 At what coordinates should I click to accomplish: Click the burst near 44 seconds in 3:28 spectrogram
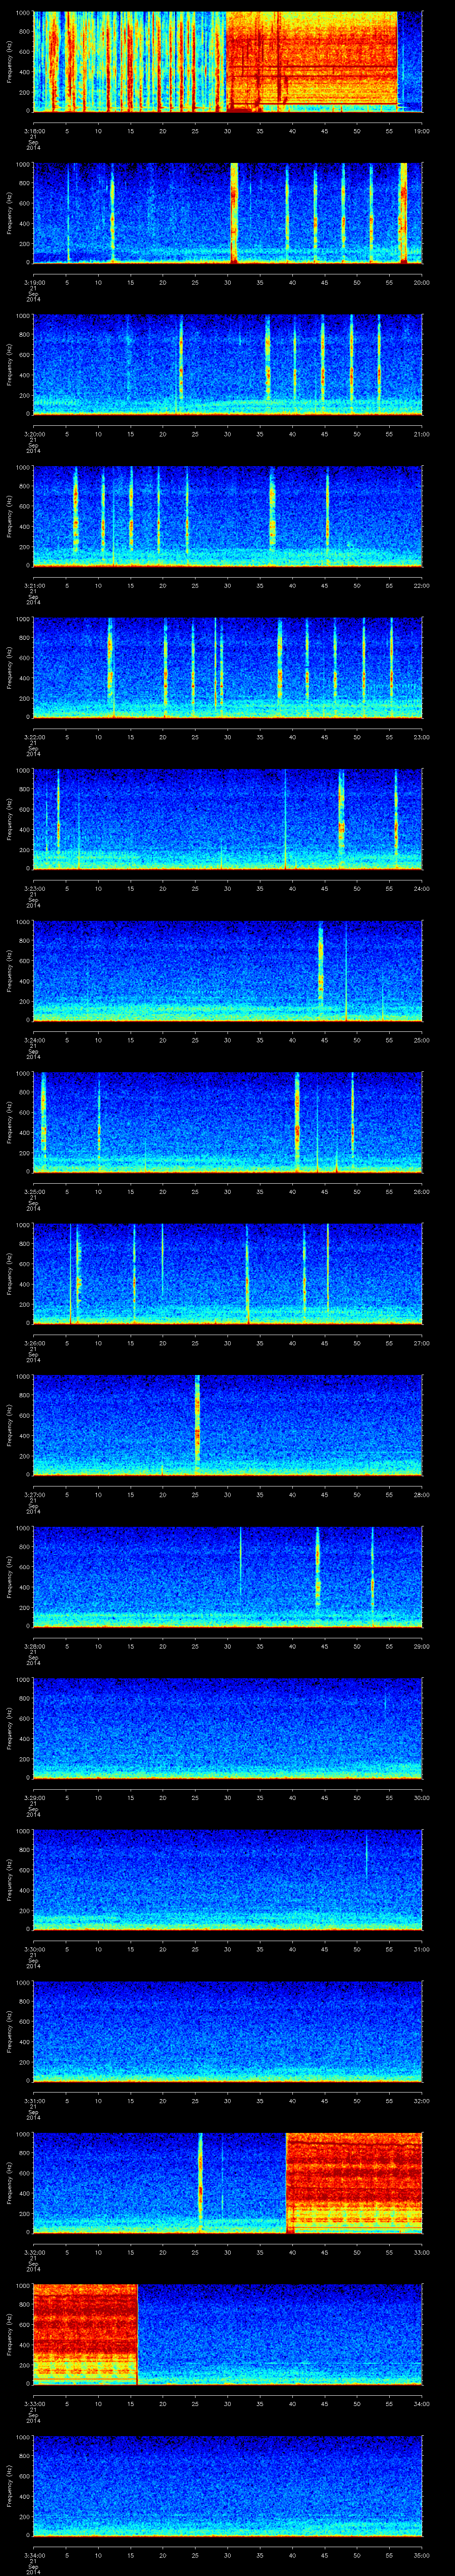[x=318, y=1575]
